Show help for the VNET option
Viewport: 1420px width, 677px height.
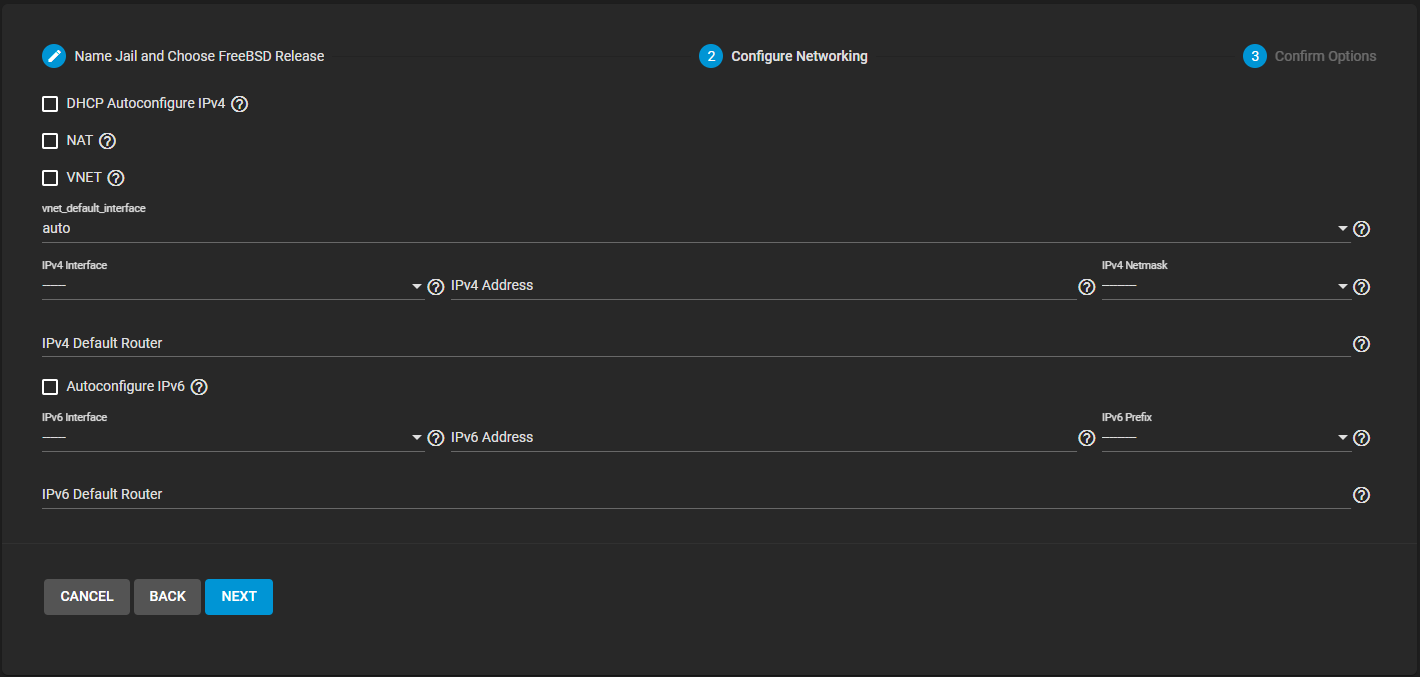116,178
